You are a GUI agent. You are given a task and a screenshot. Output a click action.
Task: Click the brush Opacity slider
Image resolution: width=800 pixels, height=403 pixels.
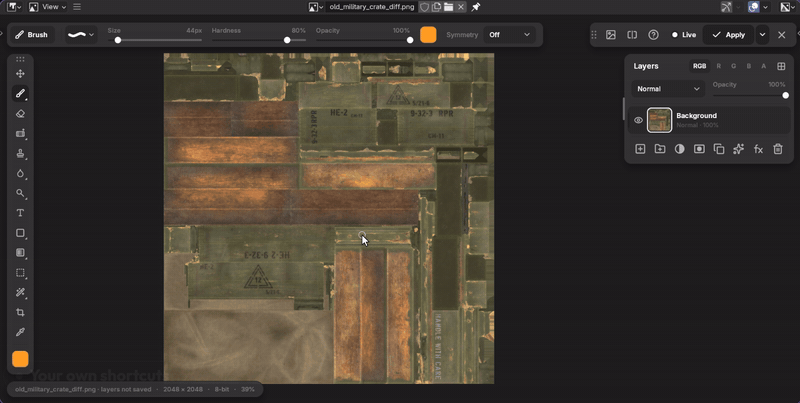[x=363, y=40]
